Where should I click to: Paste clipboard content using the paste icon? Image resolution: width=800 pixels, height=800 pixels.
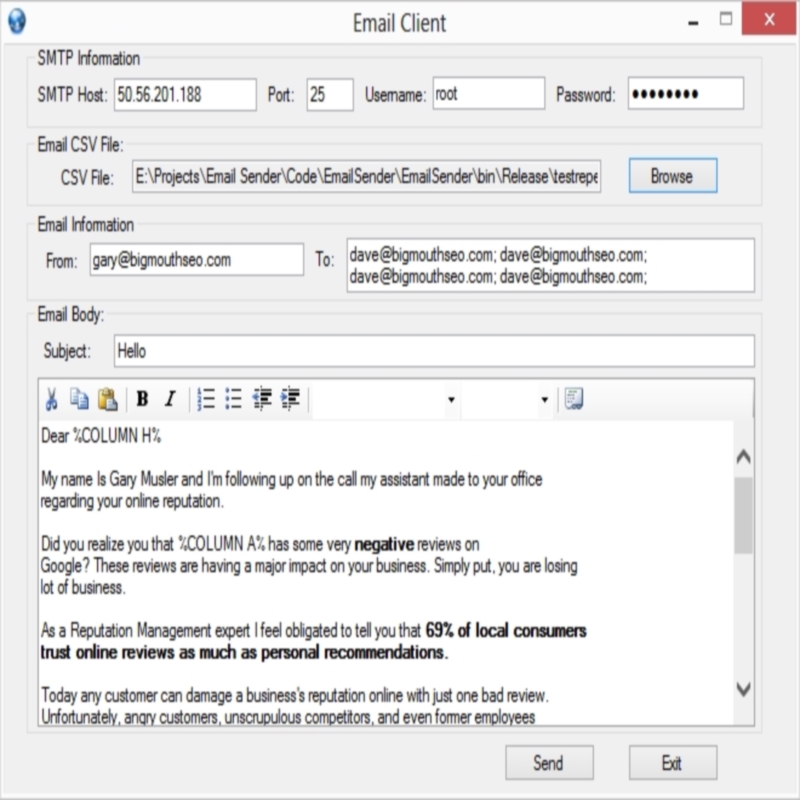[108, 399]
